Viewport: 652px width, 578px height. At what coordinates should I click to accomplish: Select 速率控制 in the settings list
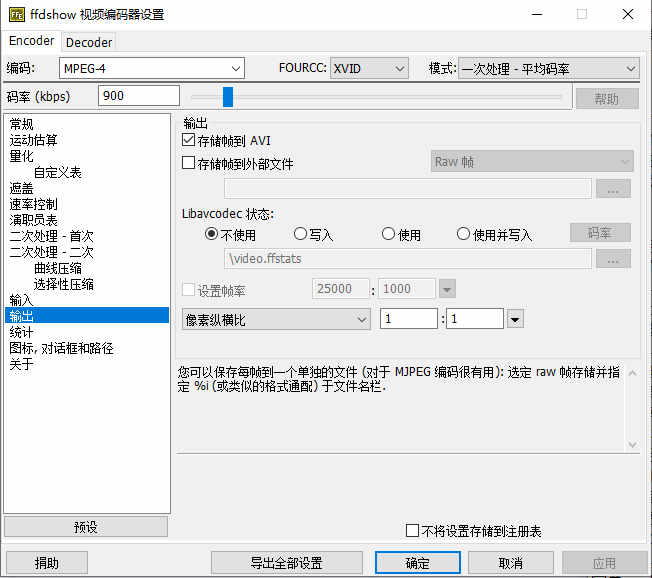click(33, 204)
